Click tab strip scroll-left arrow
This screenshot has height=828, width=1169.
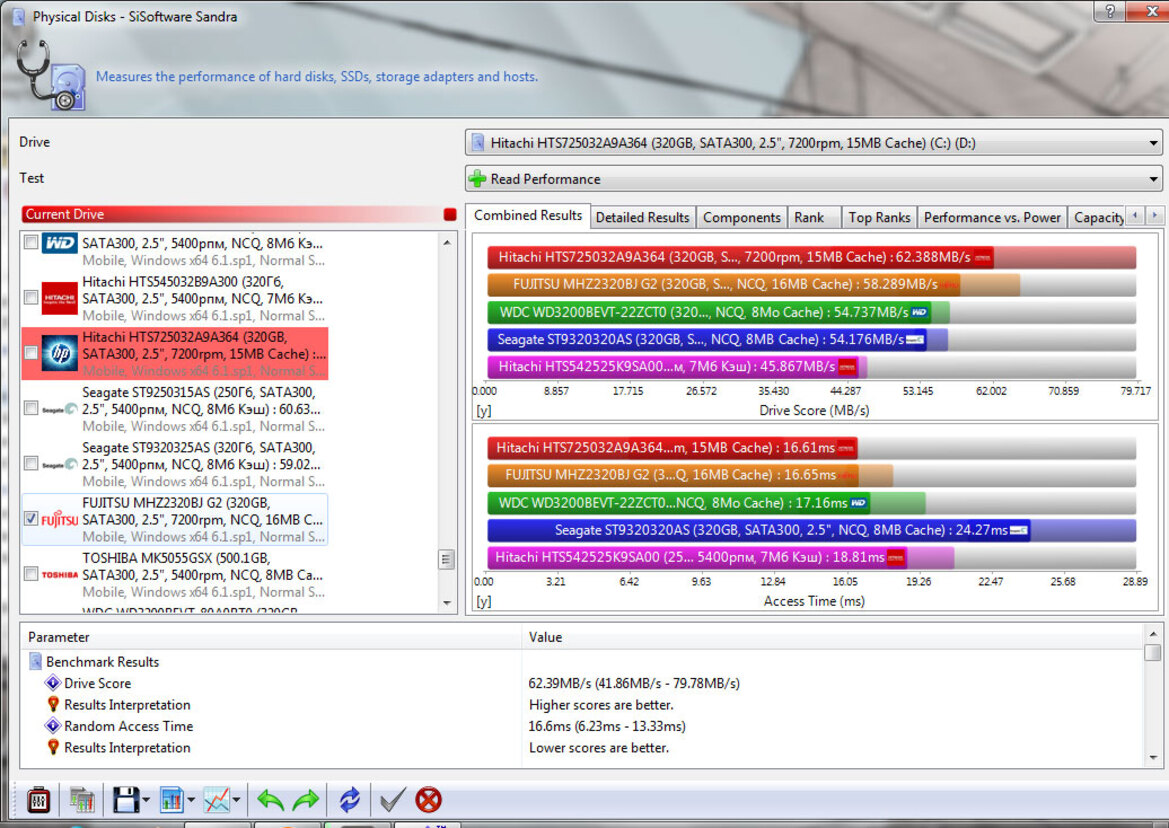[x=1135, y=216]
